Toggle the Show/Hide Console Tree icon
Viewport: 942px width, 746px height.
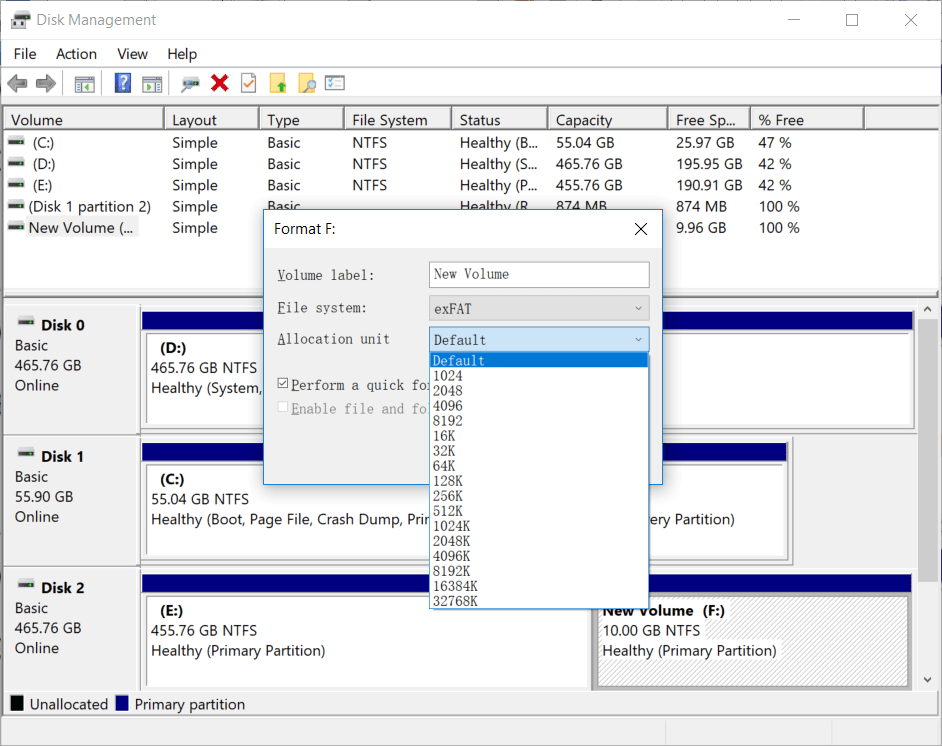(85, 84)
